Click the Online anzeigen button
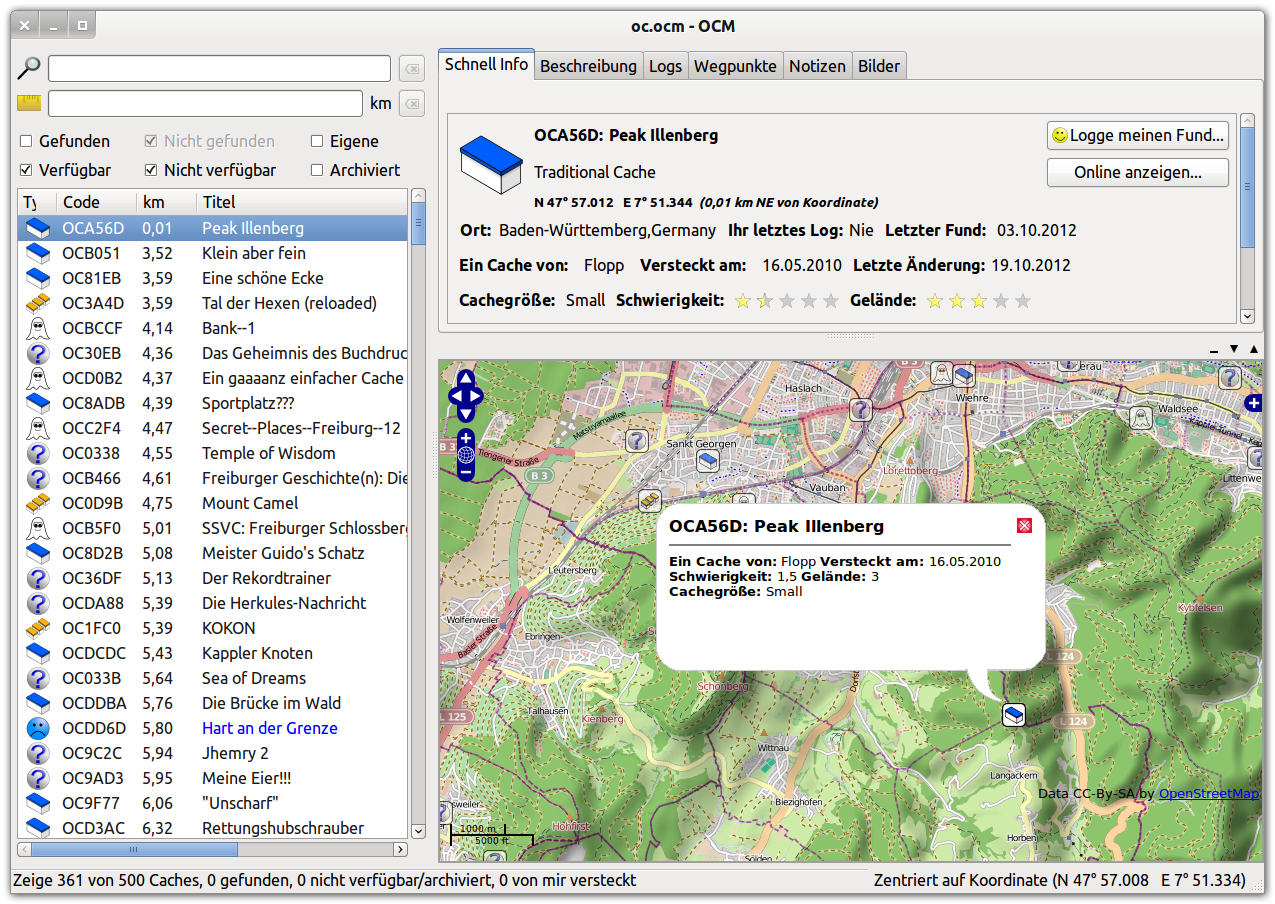This screenshot has width=1275, height=904. 1138,172
